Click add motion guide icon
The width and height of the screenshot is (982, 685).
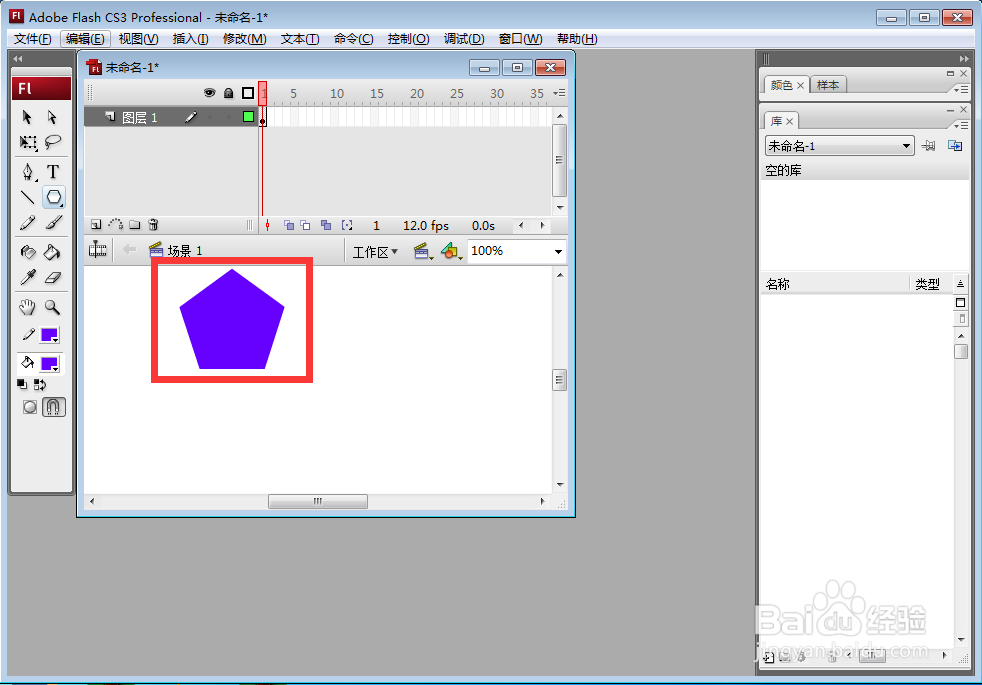point(115,224)
